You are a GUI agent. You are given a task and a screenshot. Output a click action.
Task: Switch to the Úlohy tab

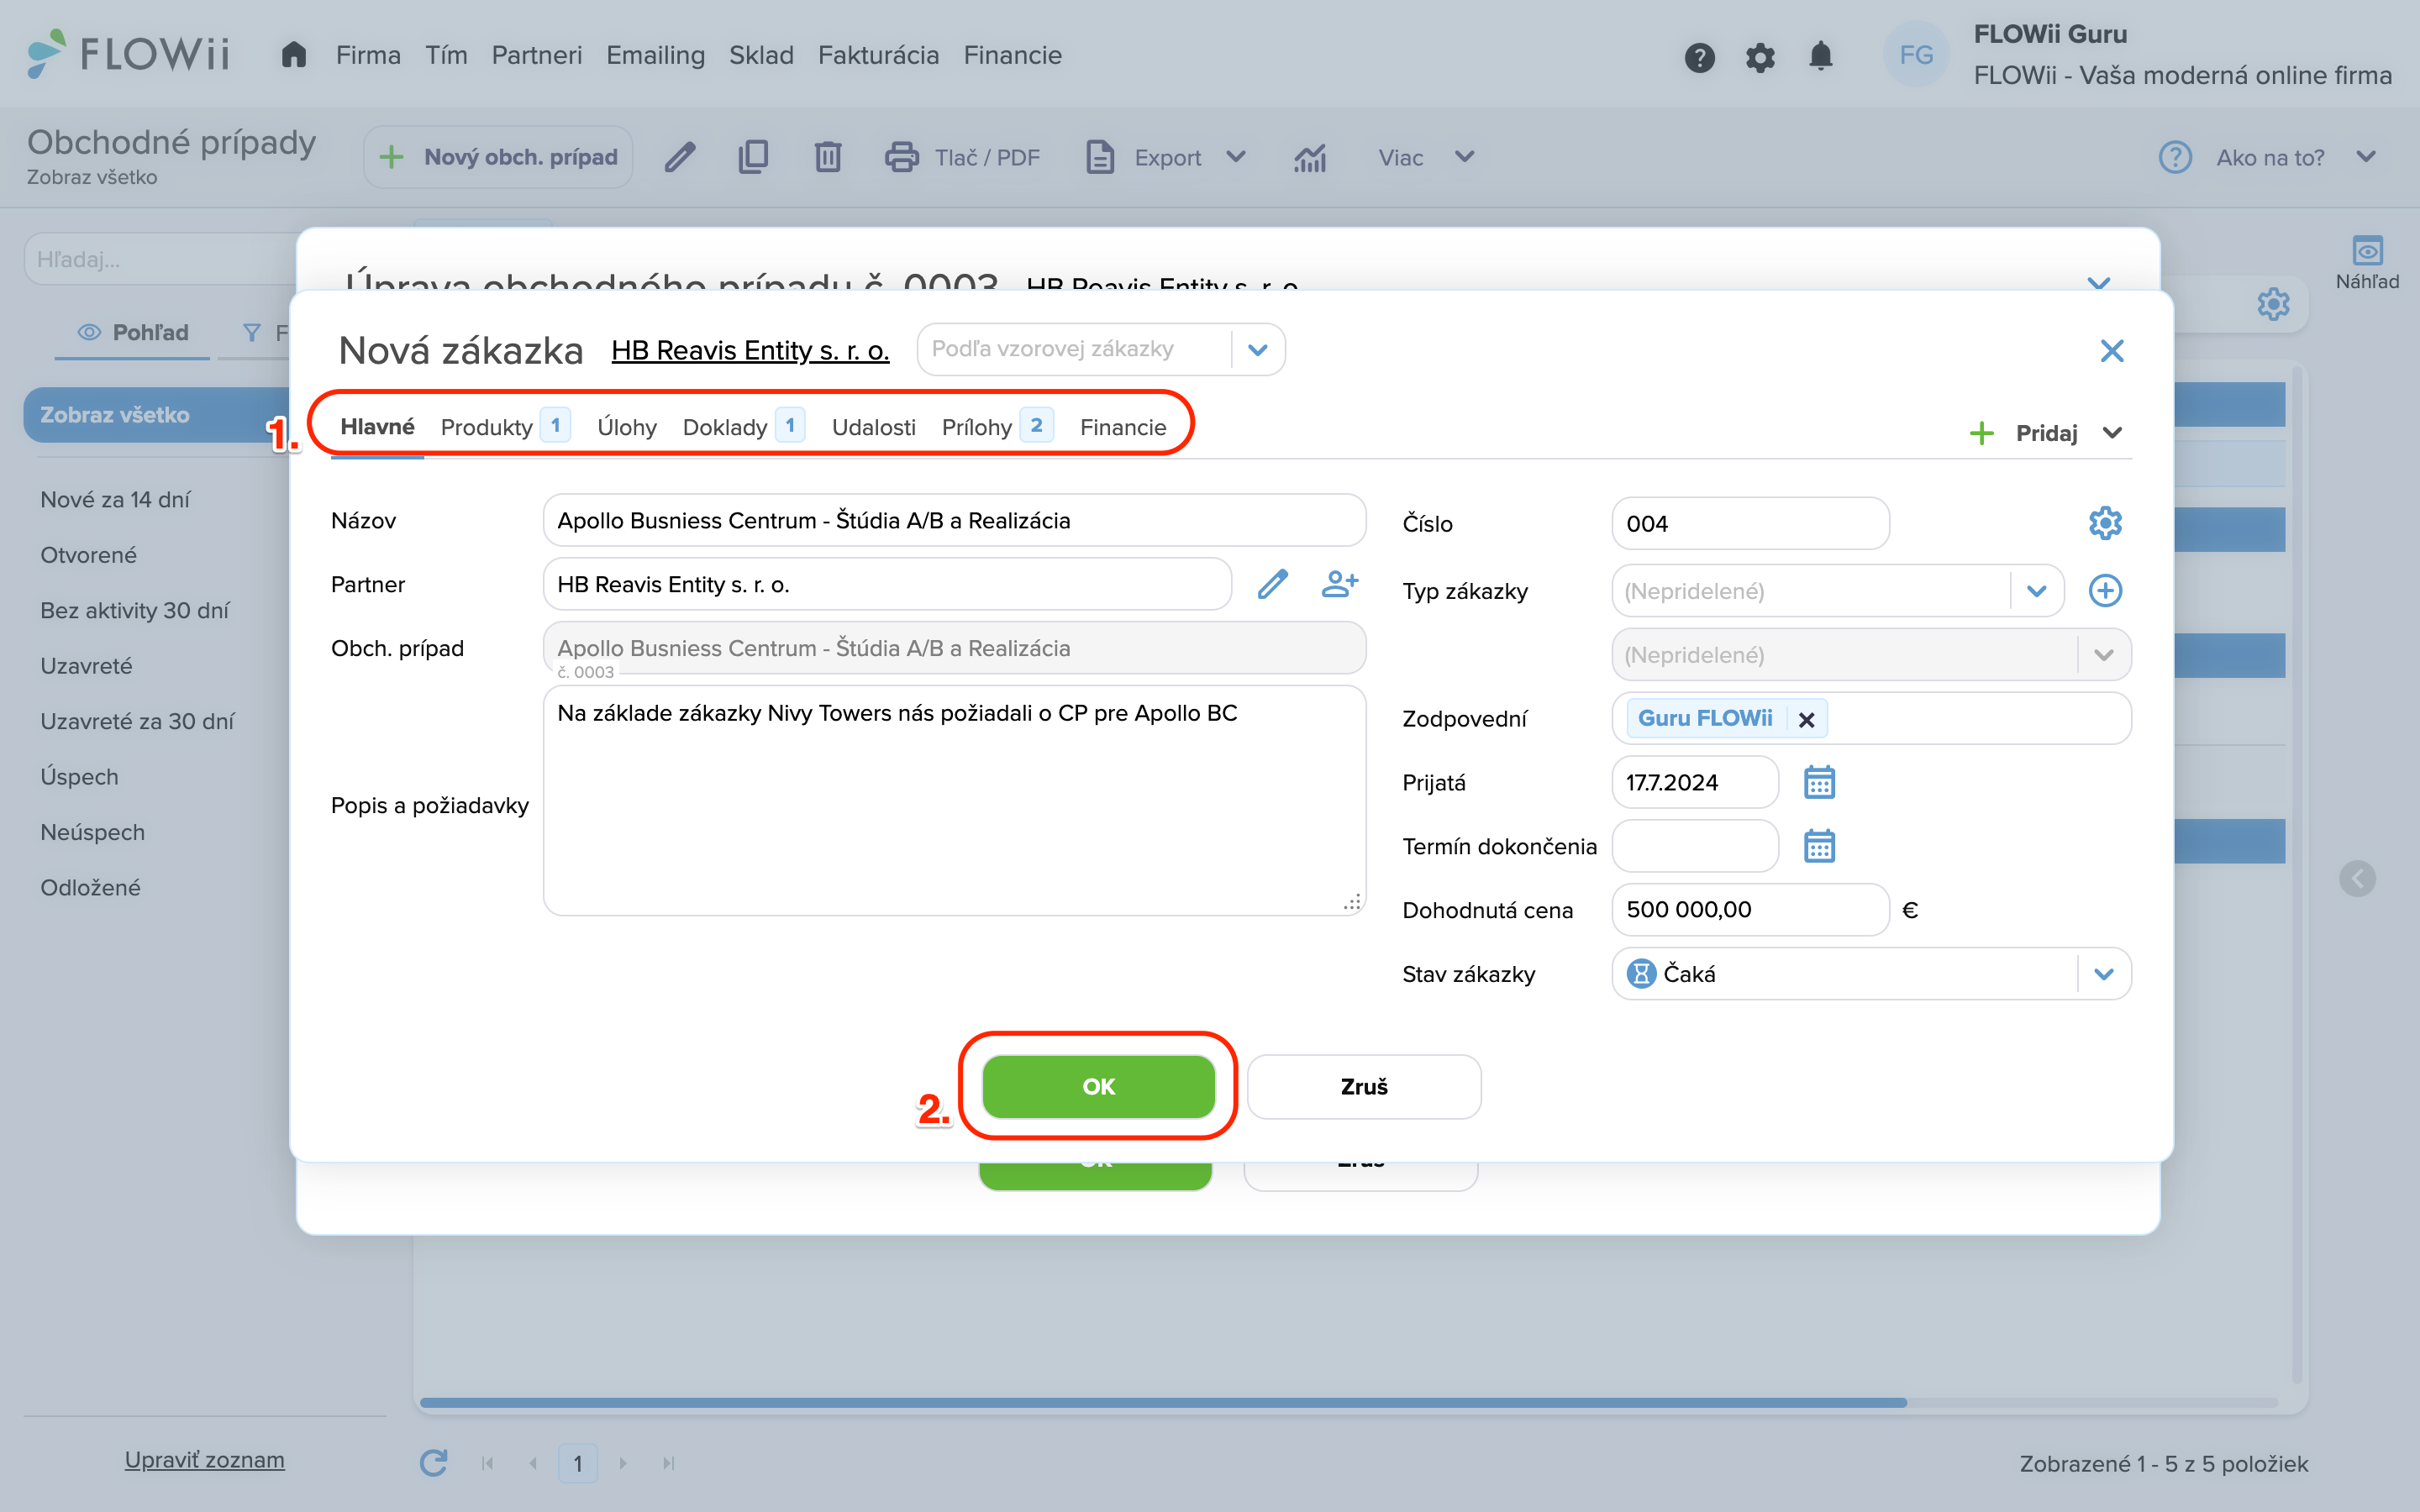coord(626,427)
